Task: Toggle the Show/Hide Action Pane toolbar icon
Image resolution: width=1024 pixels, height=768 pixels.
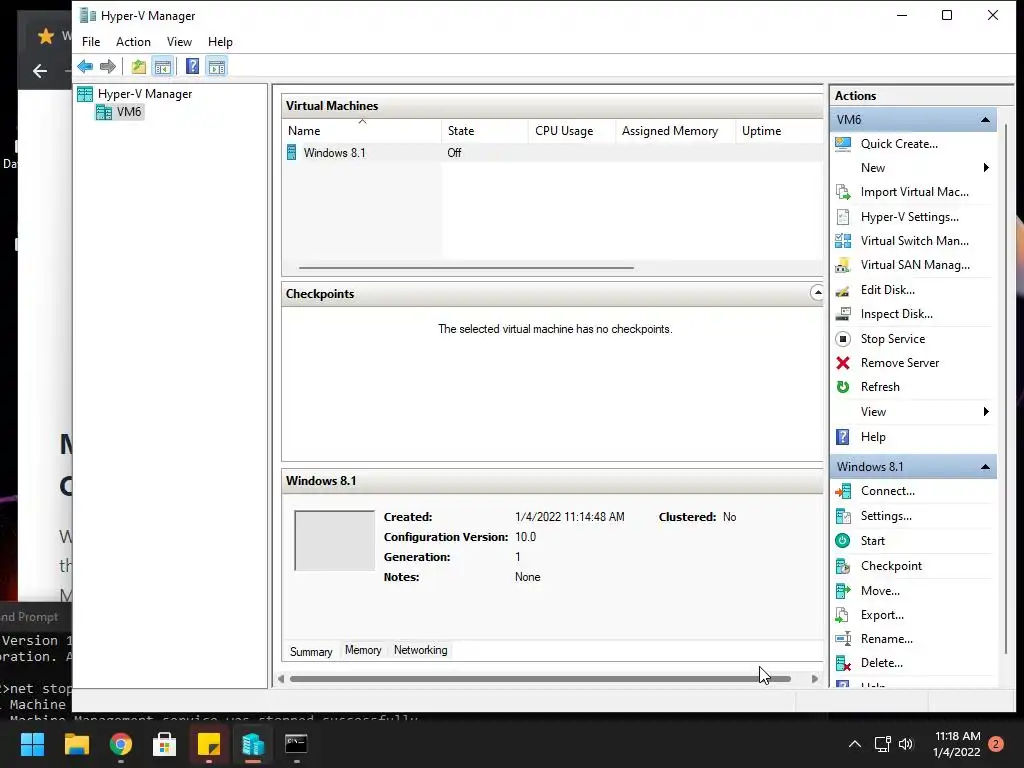Action: point(217,66)
